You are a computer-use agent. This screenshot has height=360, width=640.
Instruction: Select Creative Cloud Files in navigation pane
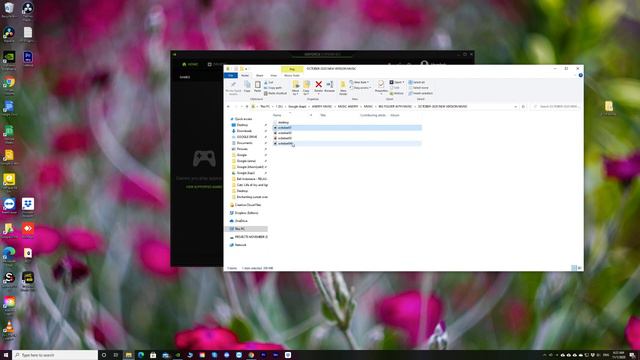click(x=247, y=205)
